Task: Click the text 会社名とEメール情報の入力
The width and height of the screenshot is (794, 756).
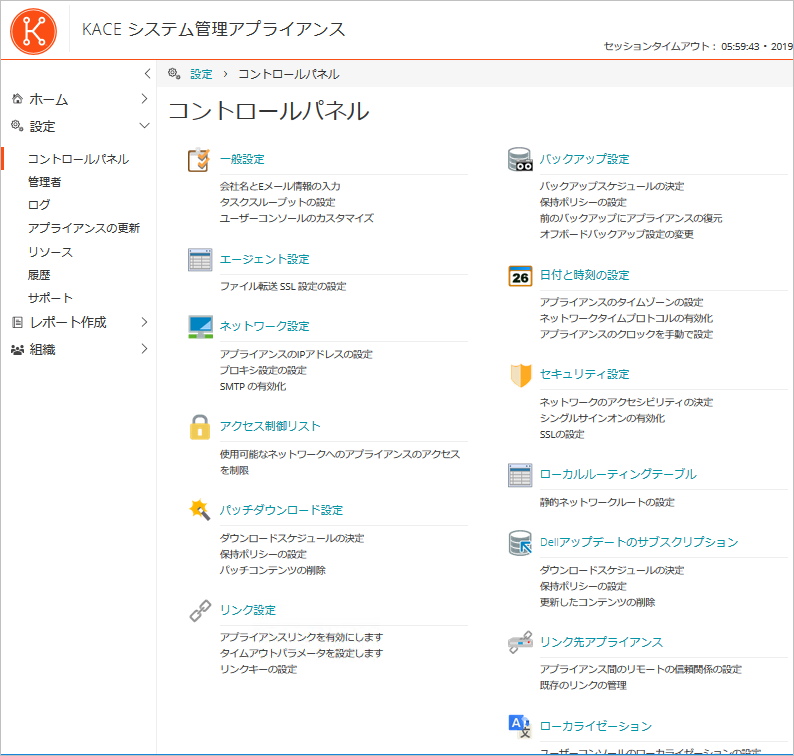Action: pyautogui.click(x=280, y=186)
